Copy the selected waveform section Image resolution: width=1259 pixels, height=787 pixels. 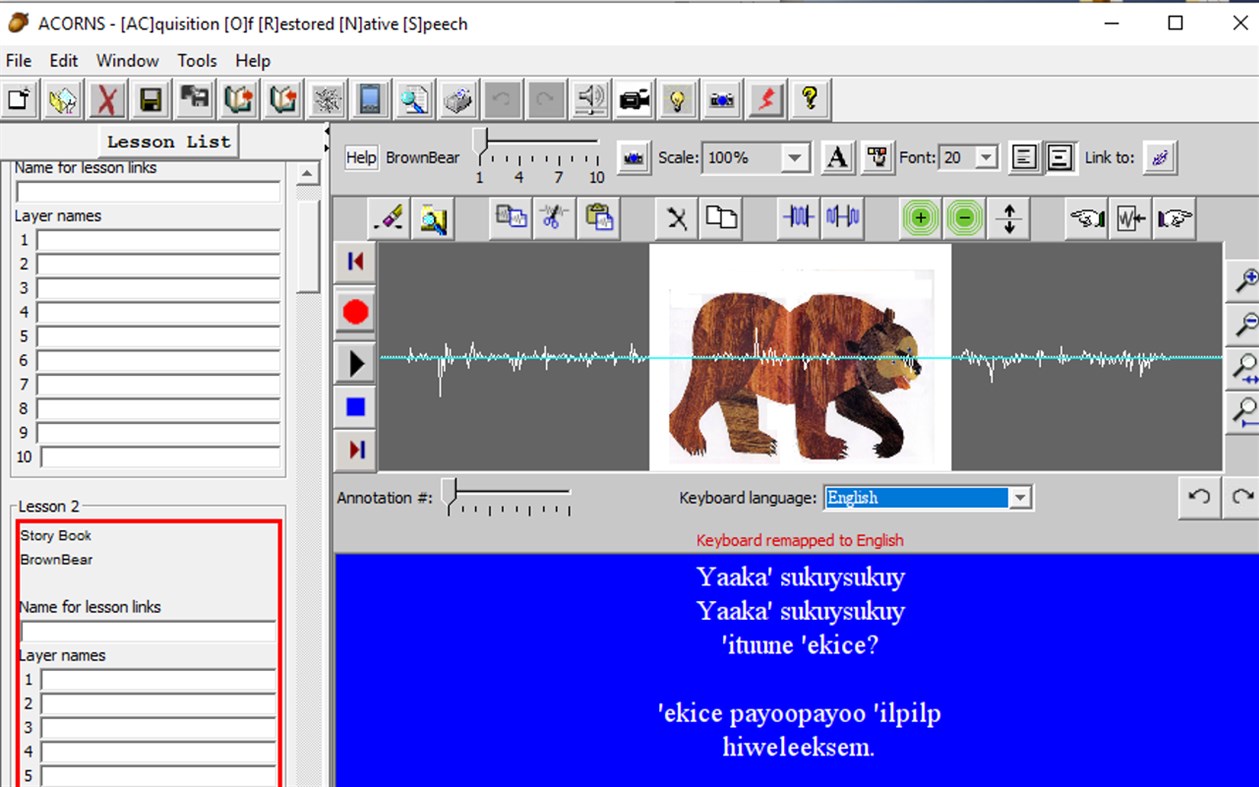pyautogui.click(x=510, y=218)
